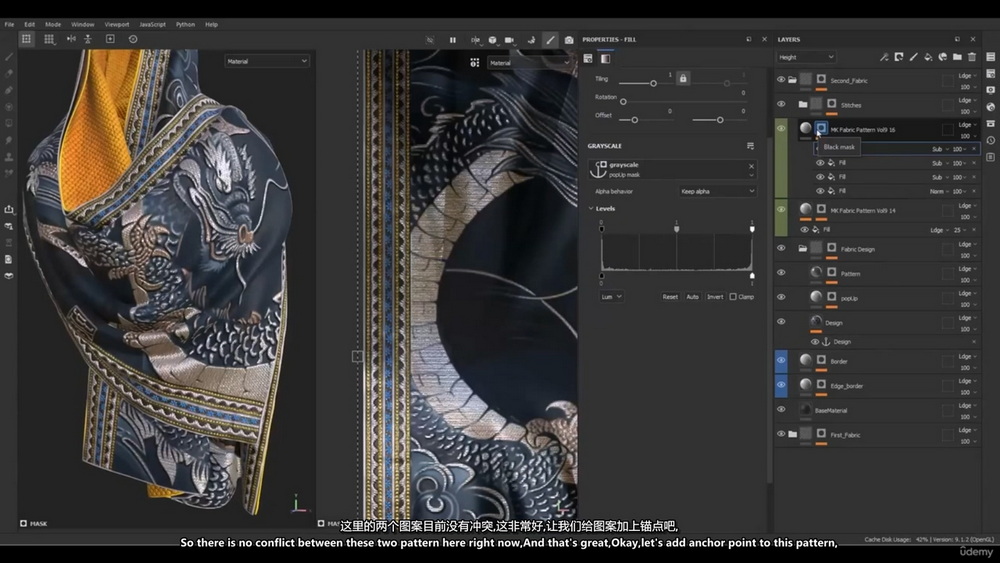
Task: Open blend mode dropdown of Second_Fabric
Action: pyautogui.click(x=967, y=75)
